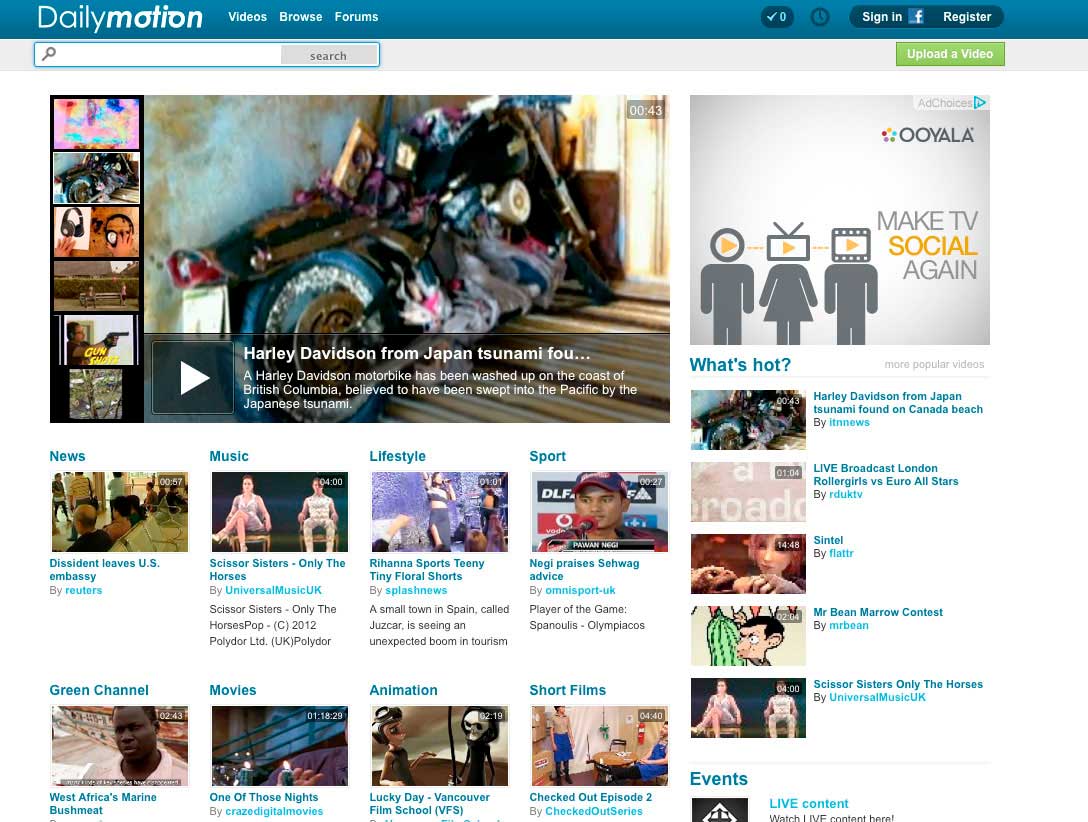This screenshot has width=1088, height=822.
Task: Open the Mr Bean Marrow Contest thumbnail
Action: coord(747,636)
